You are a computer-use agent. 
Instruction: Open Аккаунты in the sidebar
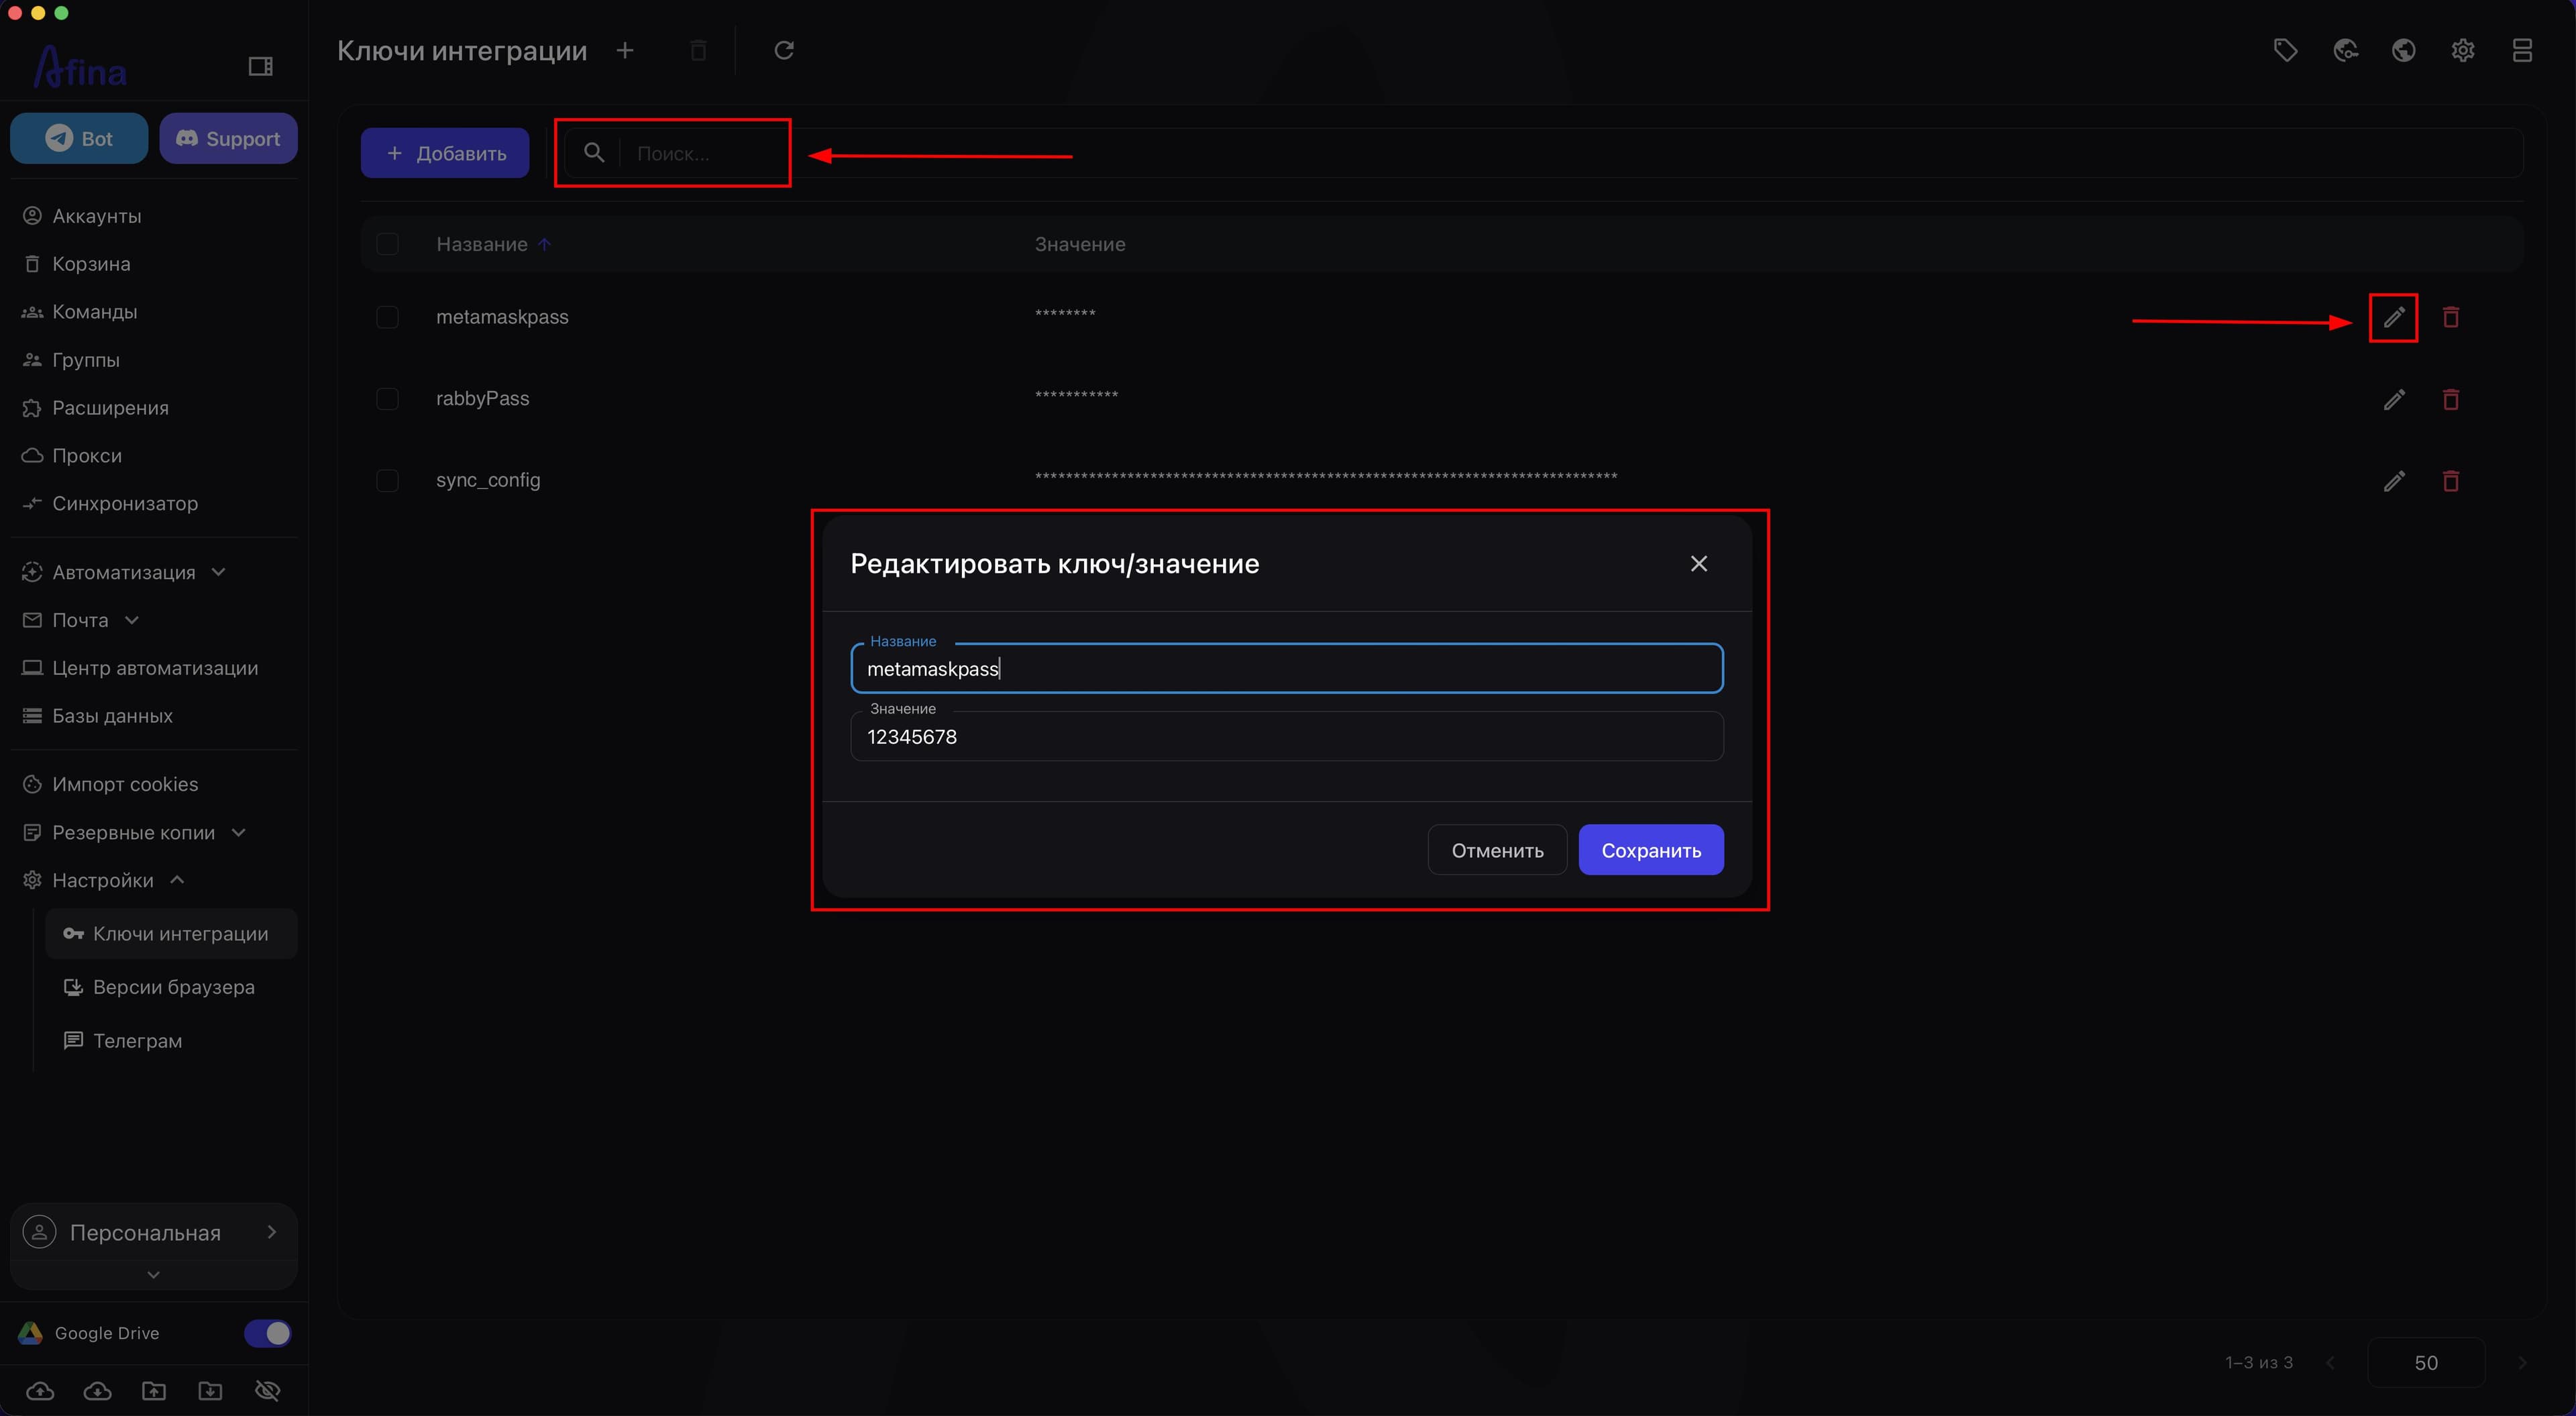click(96, 216)
